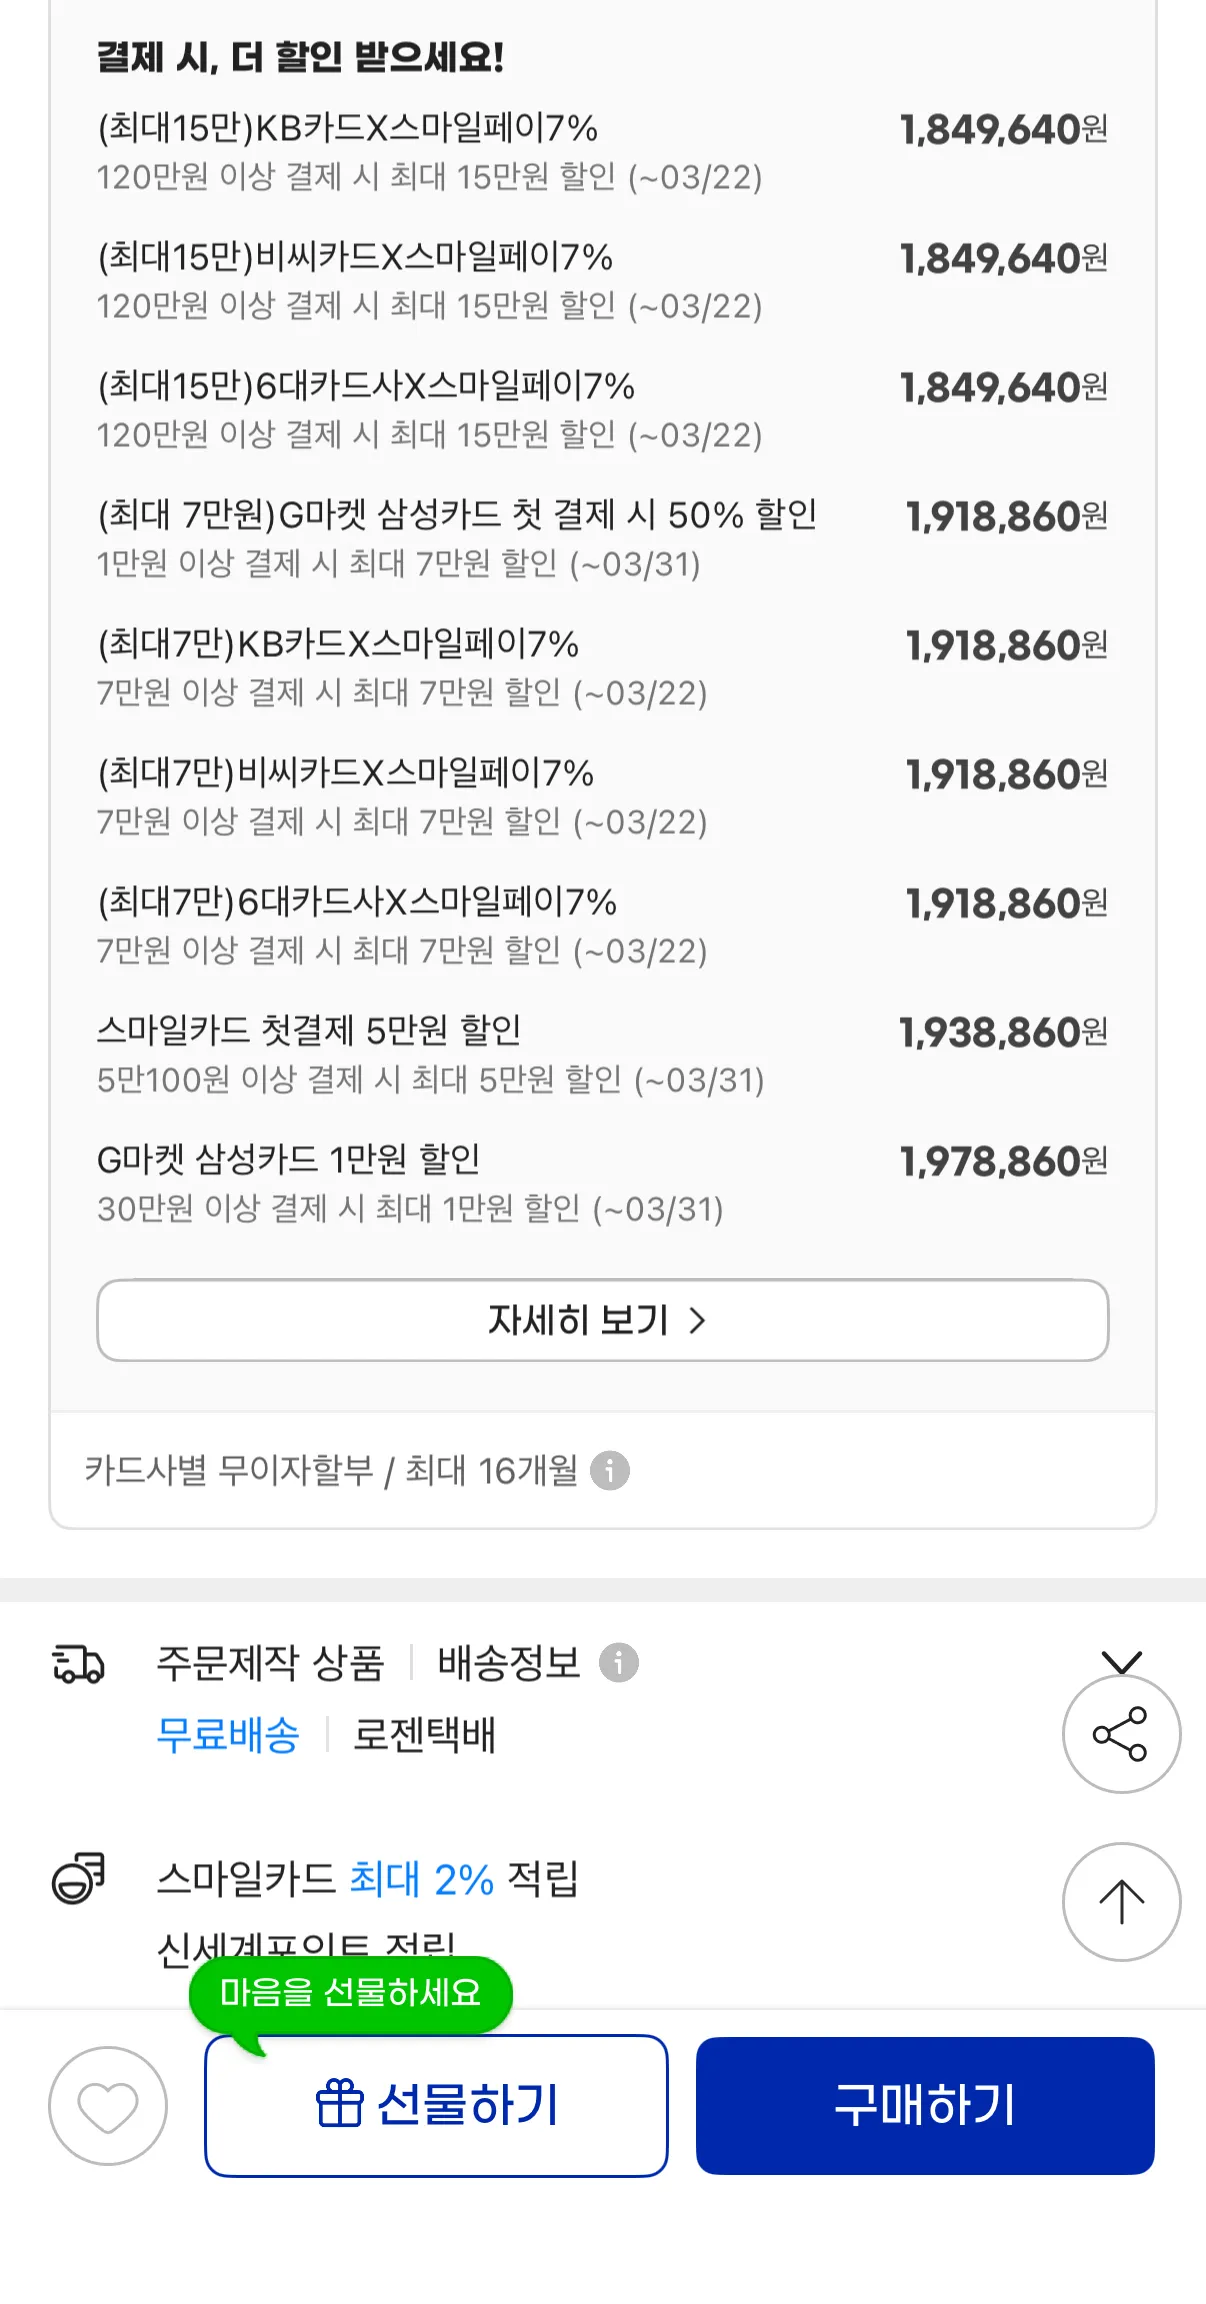Select the KB카드 최대15만 discount row
The height and width of the screenshot is (2304, 1206).
coord(602,151)
